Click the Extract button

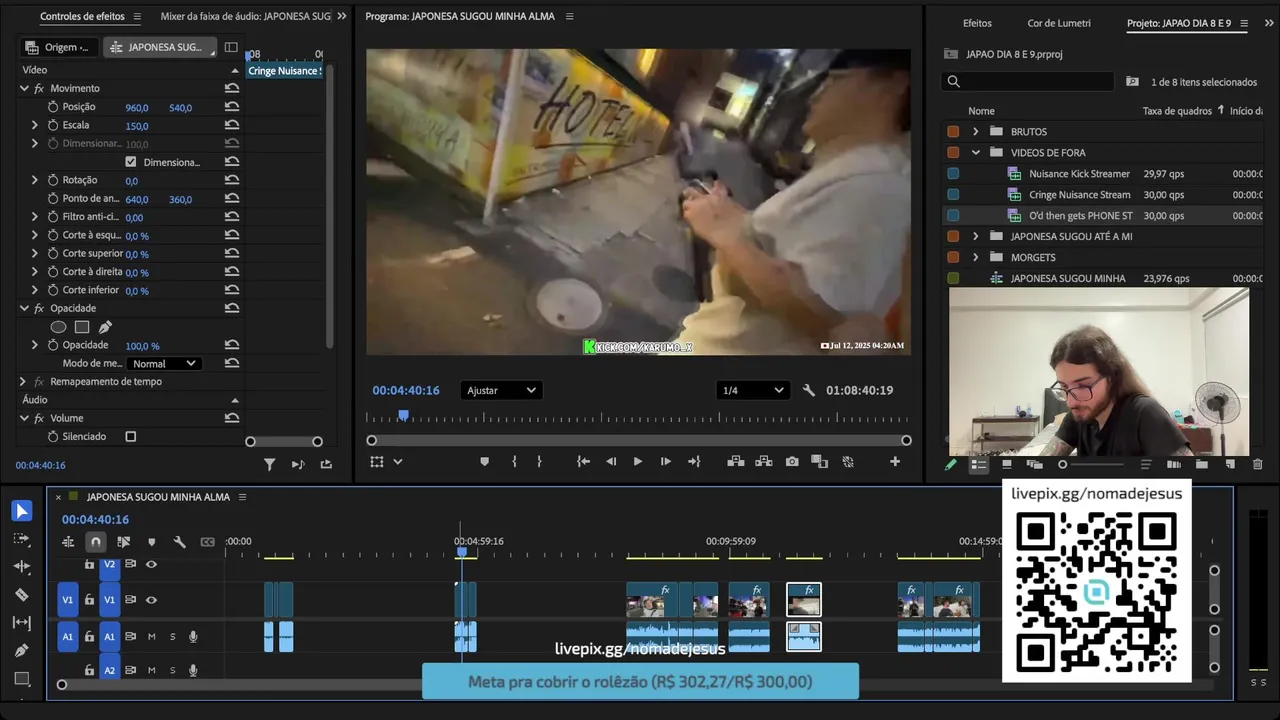(764, 462)
